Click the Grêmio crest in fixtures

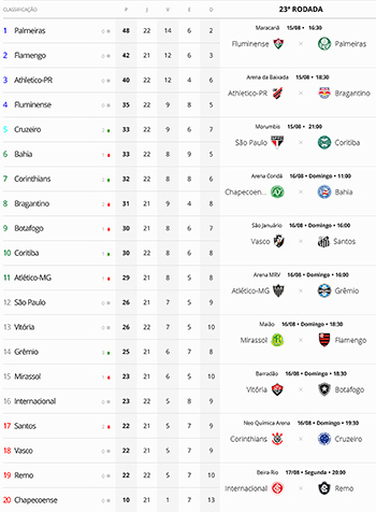pyautogui.click(x=324, y=291)
